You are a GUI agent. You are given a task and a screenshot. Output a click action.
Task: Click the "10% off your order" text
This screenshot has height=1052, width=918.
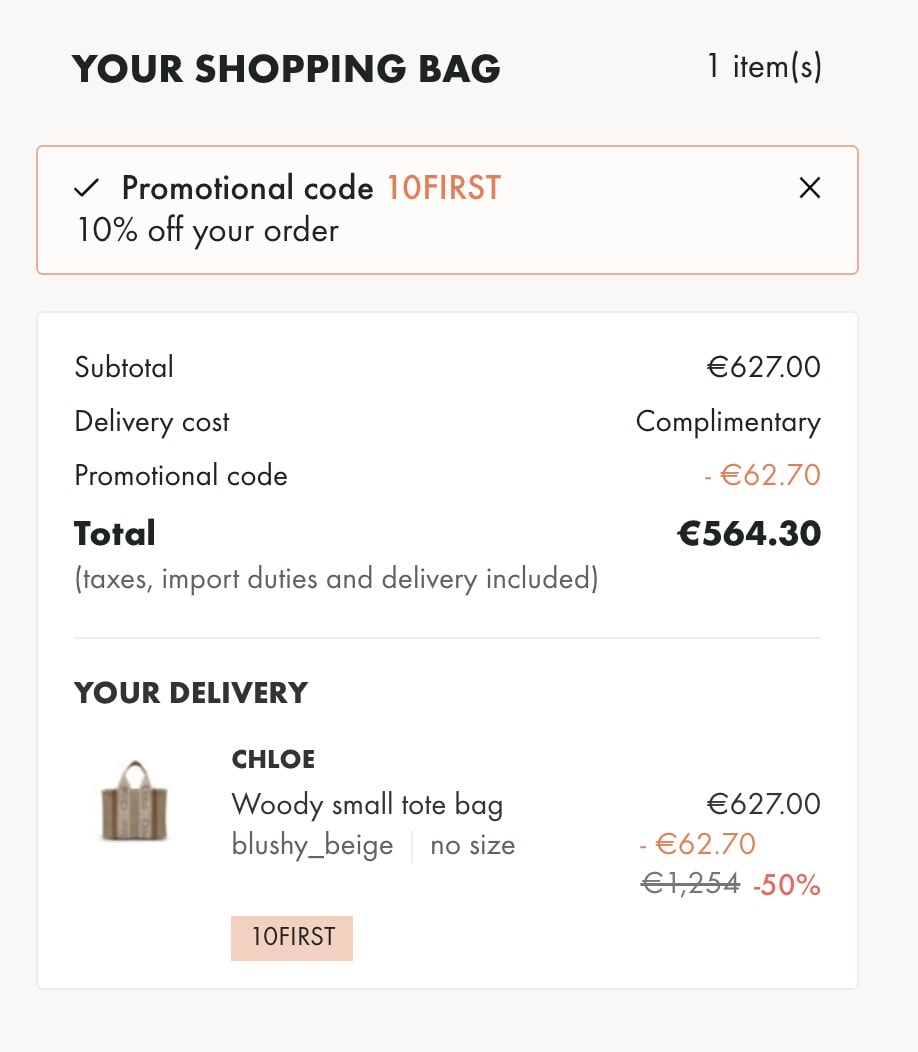tap(208, 231)
